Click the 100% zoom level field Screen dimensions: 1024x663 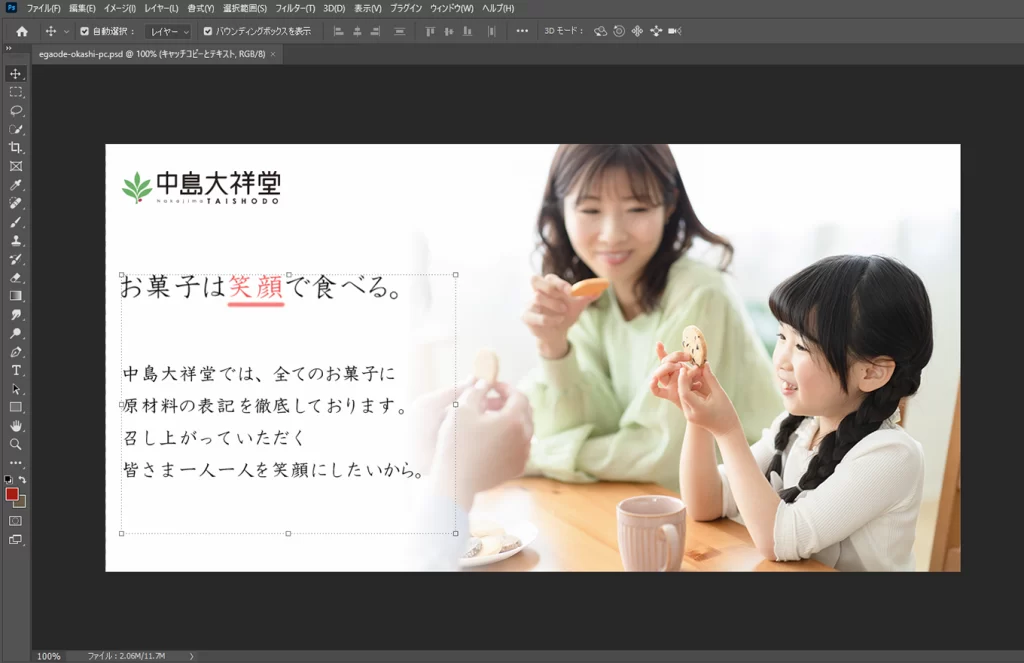pyautogui.click(x=48, y=656)
